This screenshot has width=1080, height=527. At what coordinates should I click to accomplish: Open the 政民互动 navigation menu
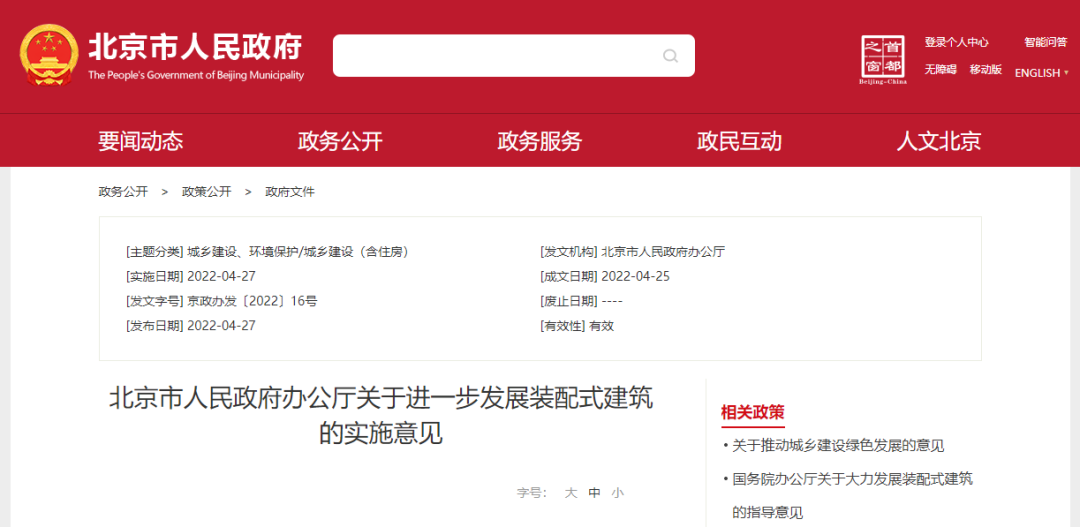click(739, 141)
